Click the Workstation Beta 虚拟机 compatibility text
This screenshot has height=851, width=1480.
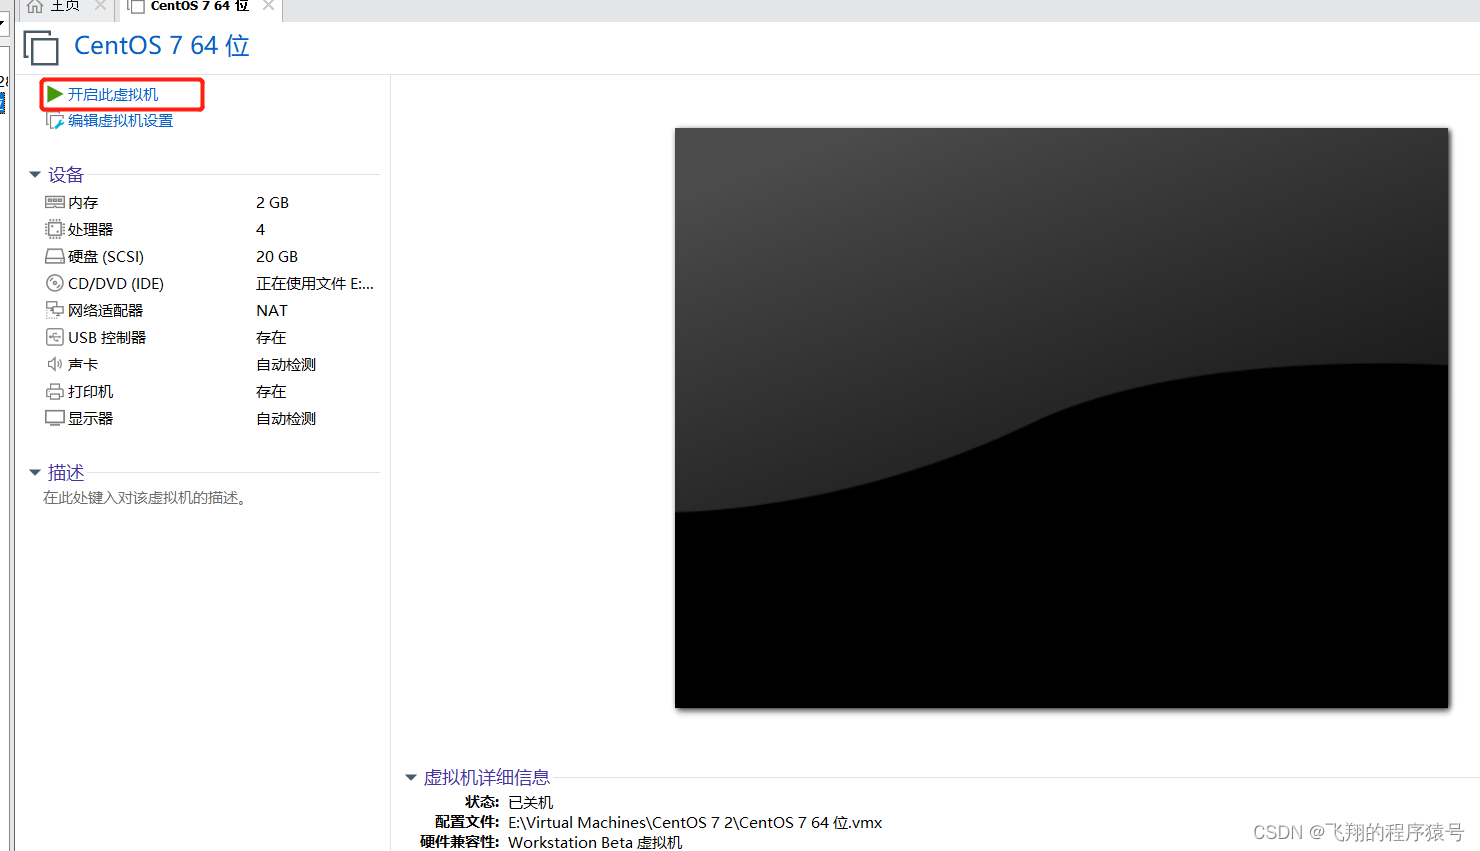click(595, 843)
